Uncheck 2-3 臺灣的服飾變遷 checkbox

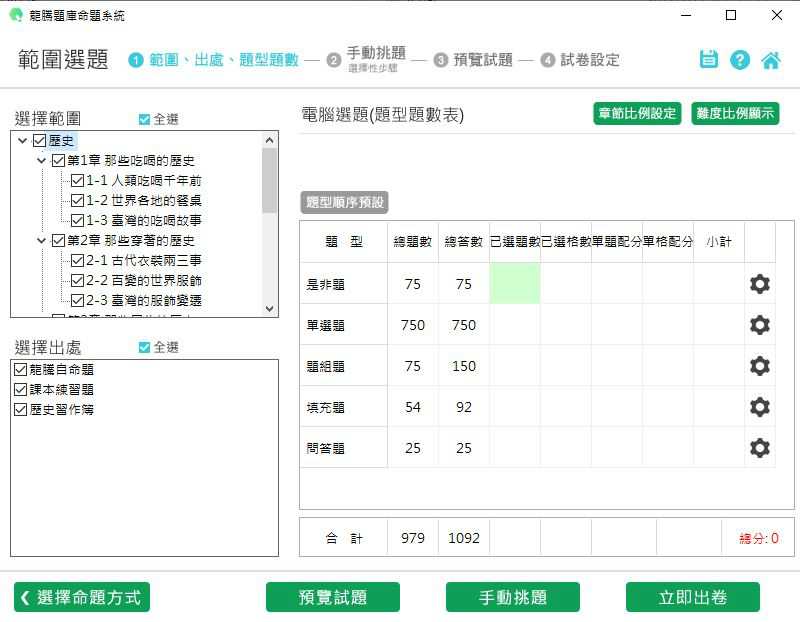coord(78,301)
